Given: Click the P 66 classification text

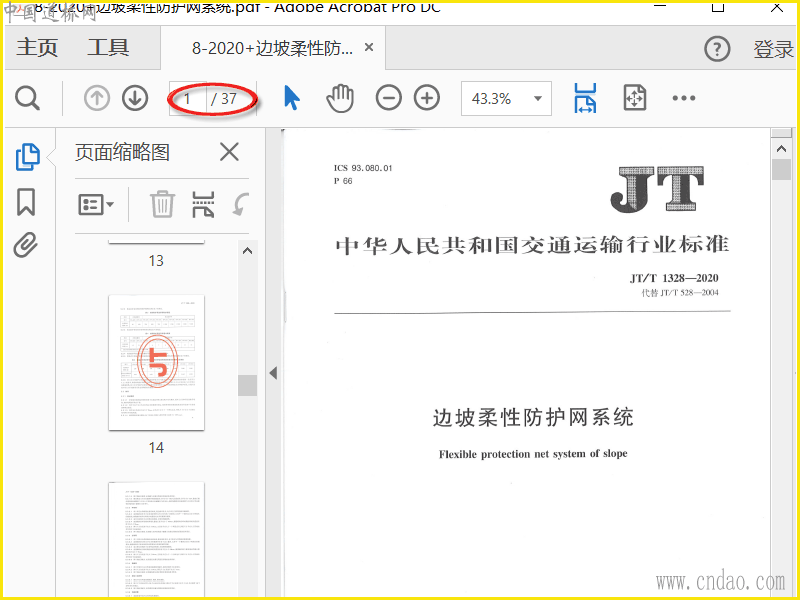Looking at the screenshot, I should [x=343, y=181].
